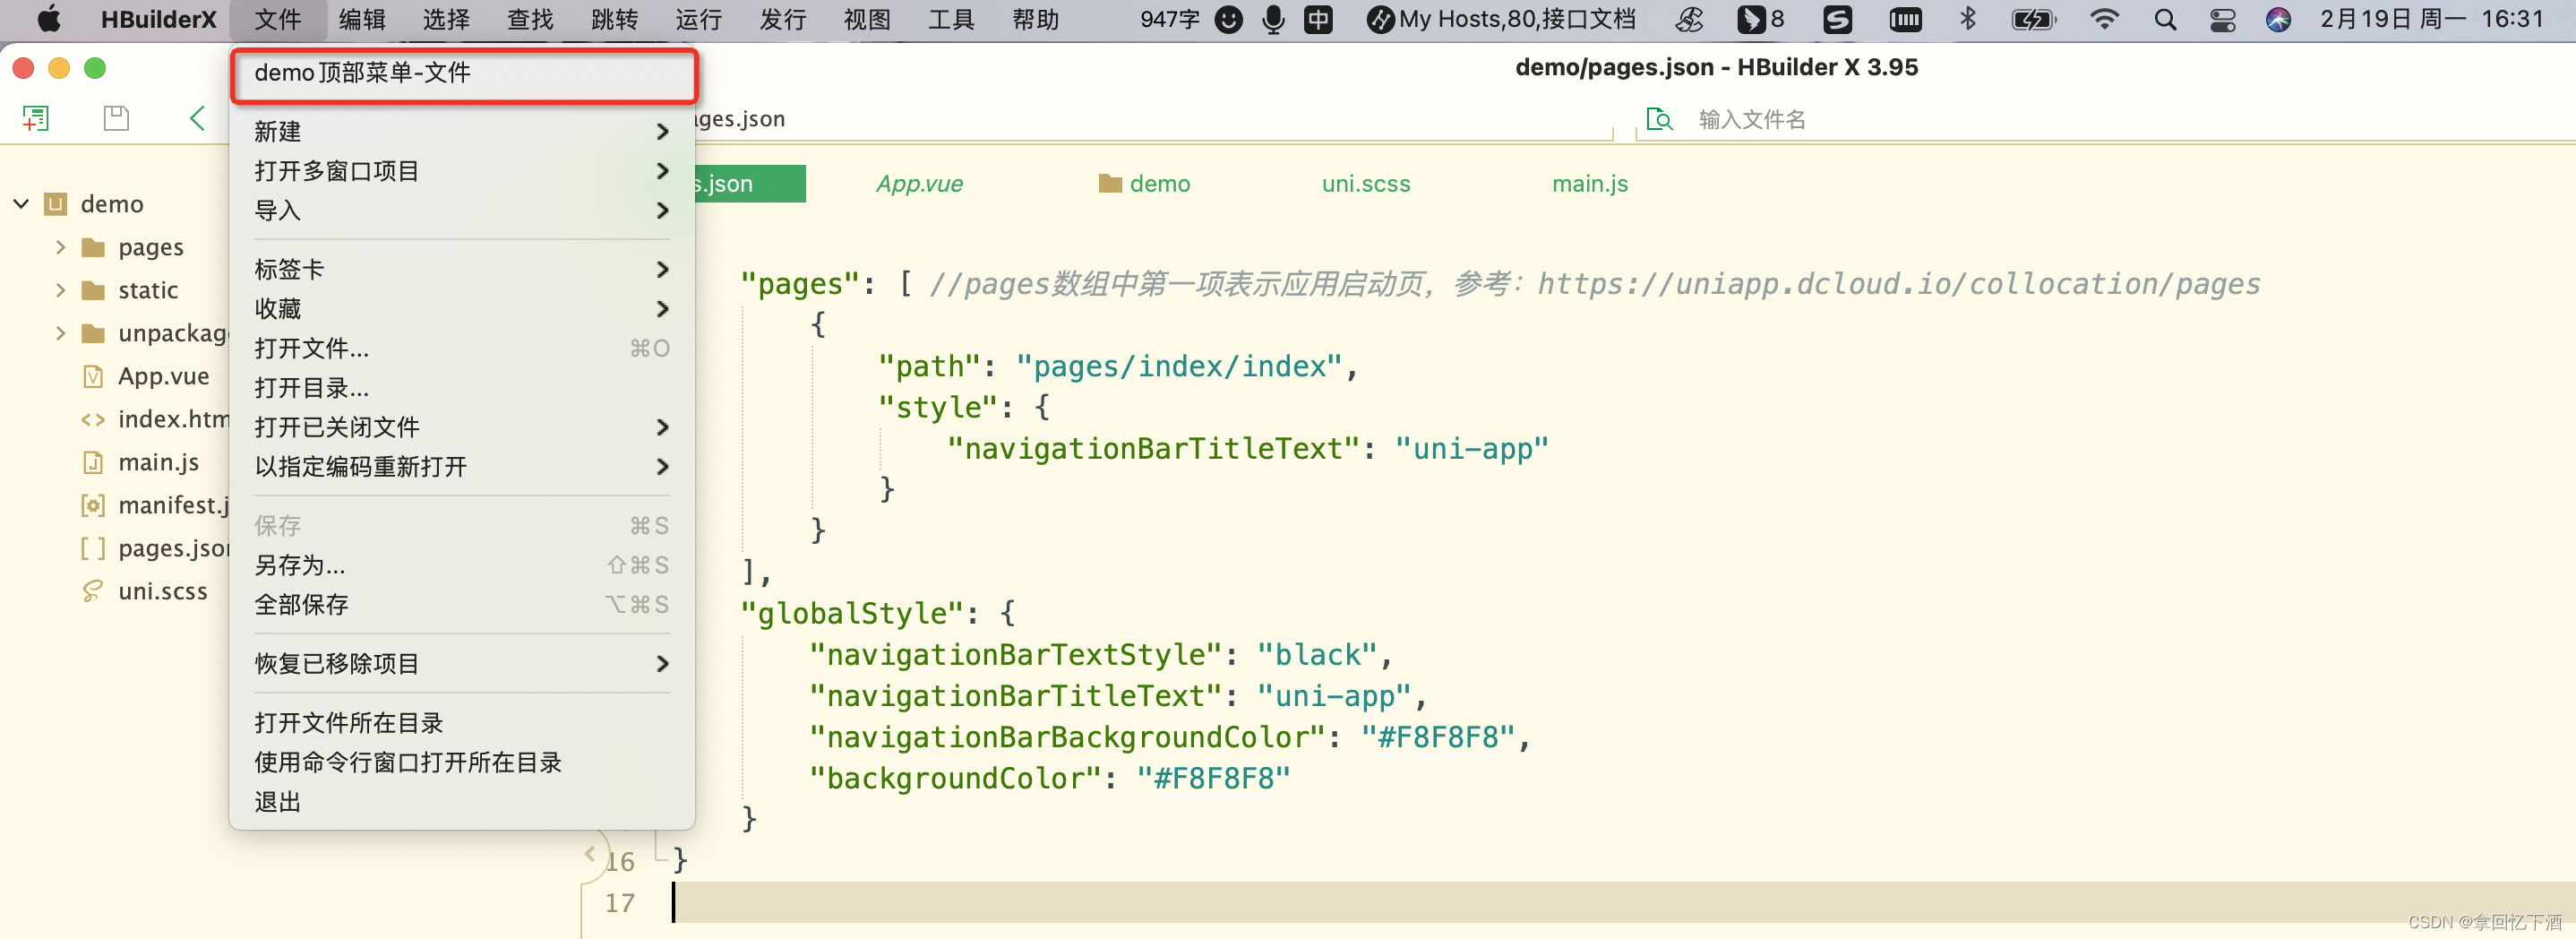
Task: Choose 全部保存 menu item
Action: pos(462,605)
